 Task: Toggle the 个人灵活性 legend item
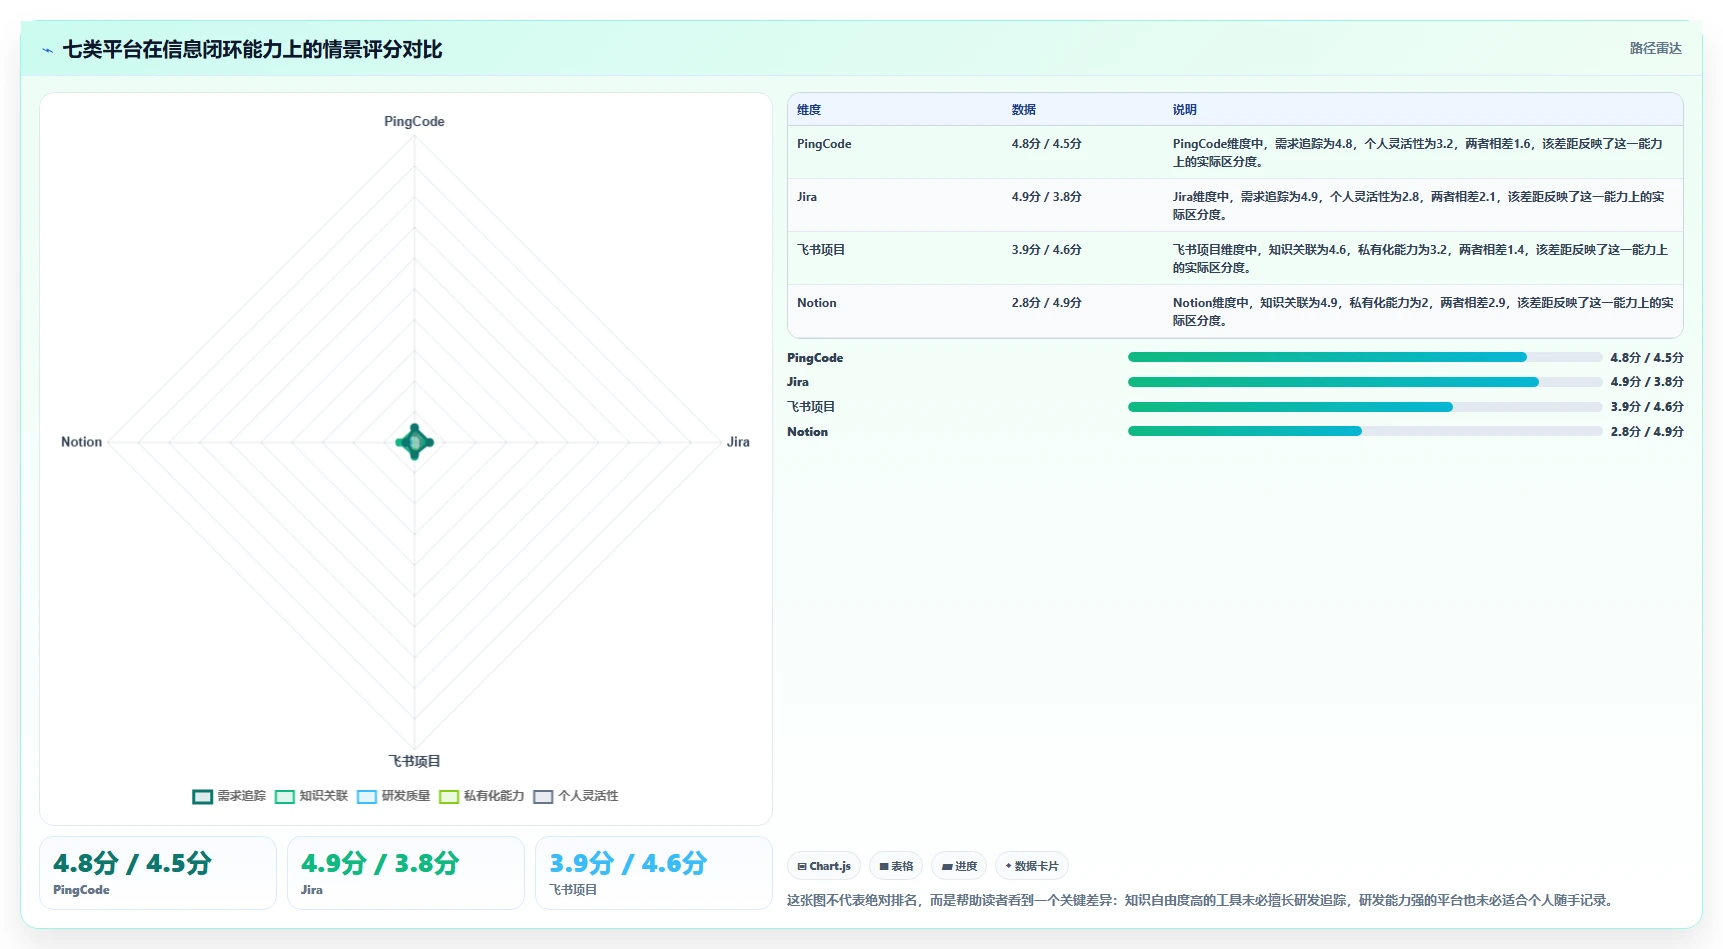coord(576,796)
